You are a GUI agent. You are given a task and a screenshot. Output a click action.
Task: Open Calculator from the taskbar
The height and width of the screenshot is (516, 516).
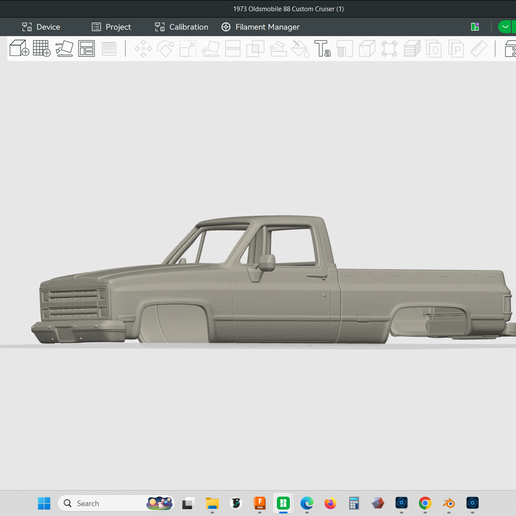pyautogui.click(x=354, y=503)
